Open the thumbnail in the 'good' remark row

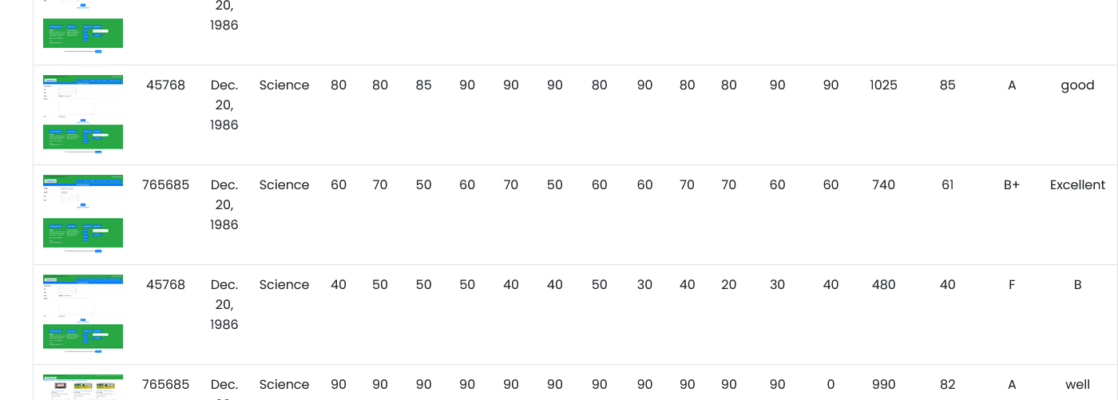pos(83,114)
